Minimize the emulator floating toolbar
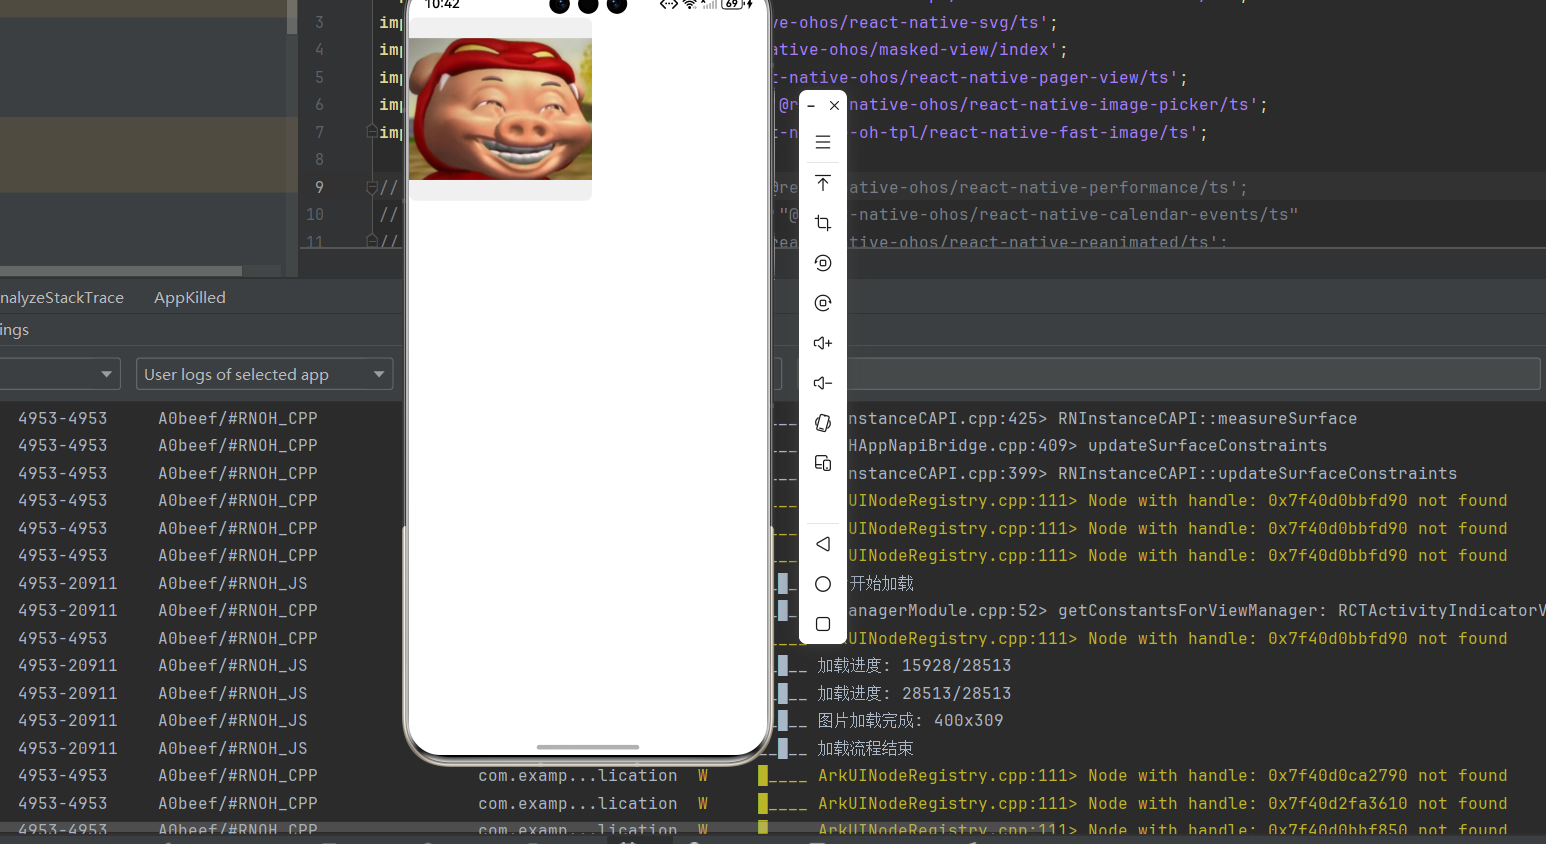 811,105
